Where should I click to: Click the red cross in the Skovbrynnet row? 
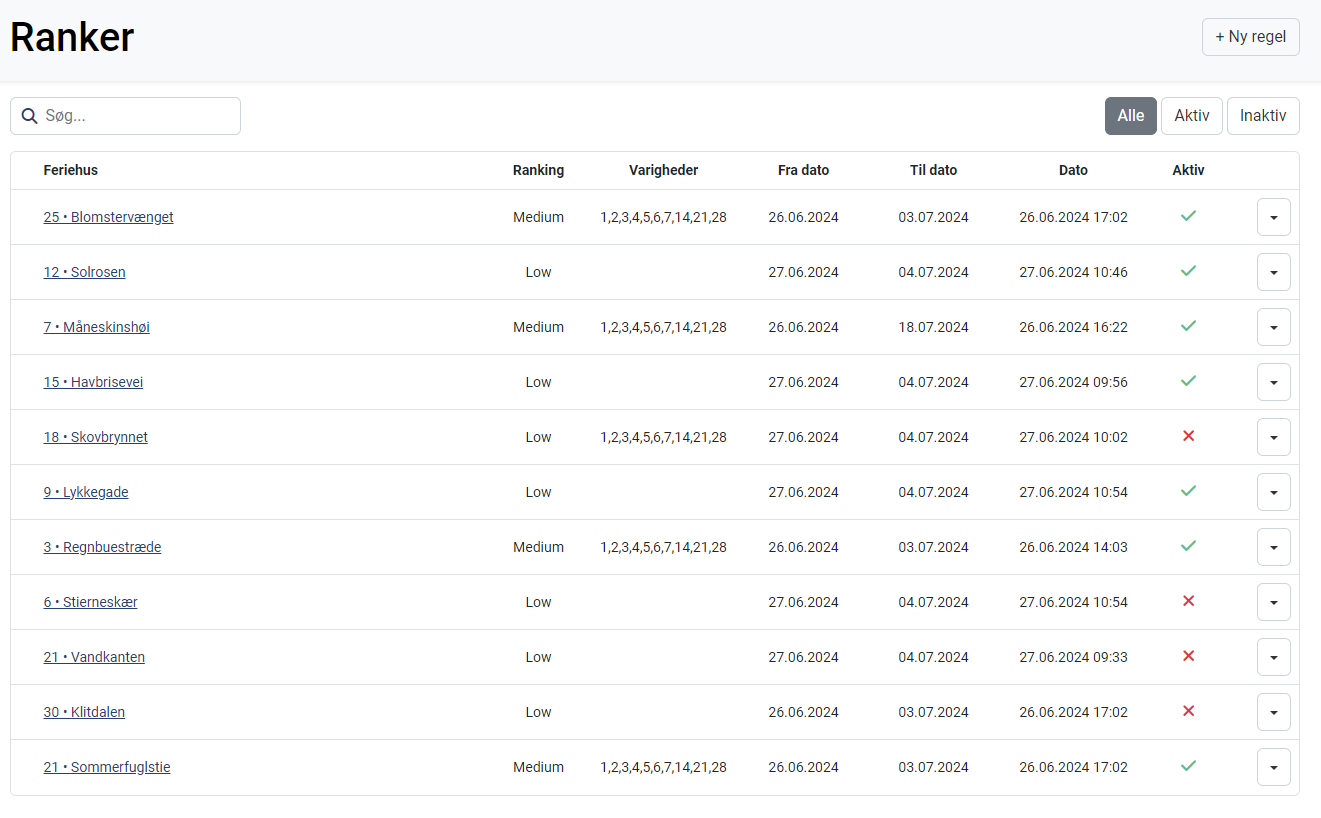pyautogui.click(x=1188, y=436)
